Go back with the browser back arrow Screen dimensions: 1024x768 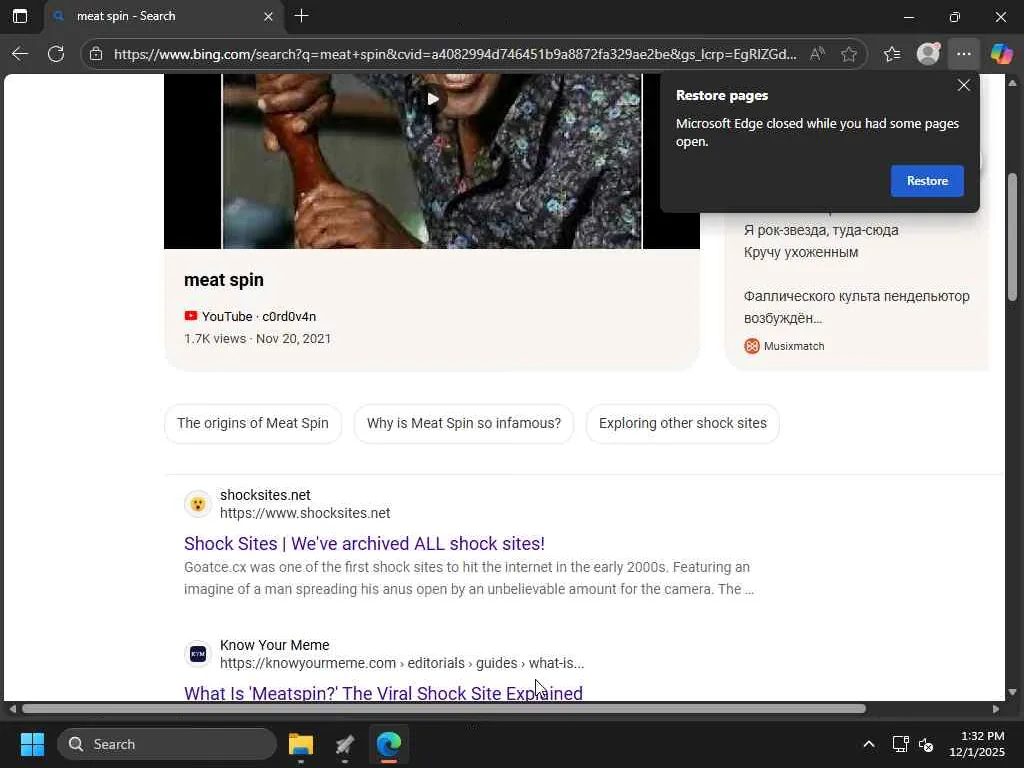click(20, 54)
